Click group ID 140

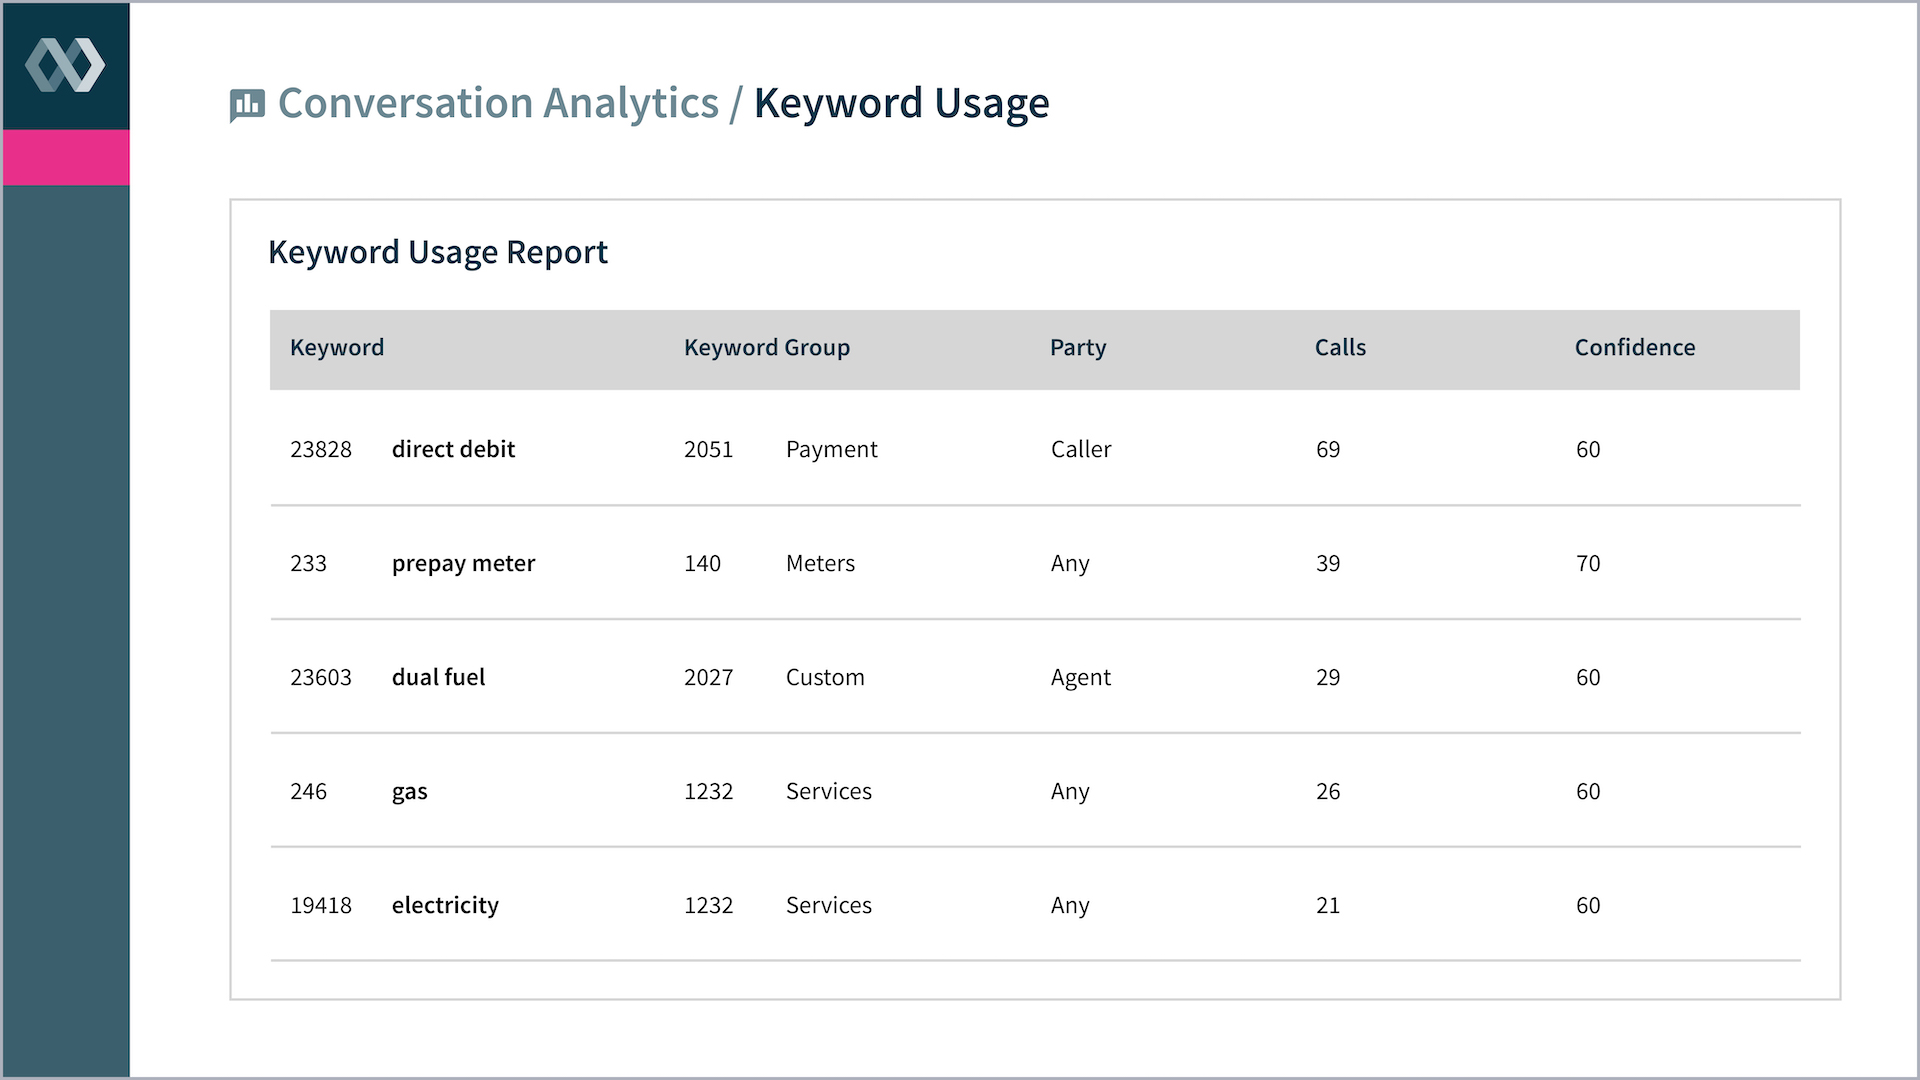coord(702,563)
